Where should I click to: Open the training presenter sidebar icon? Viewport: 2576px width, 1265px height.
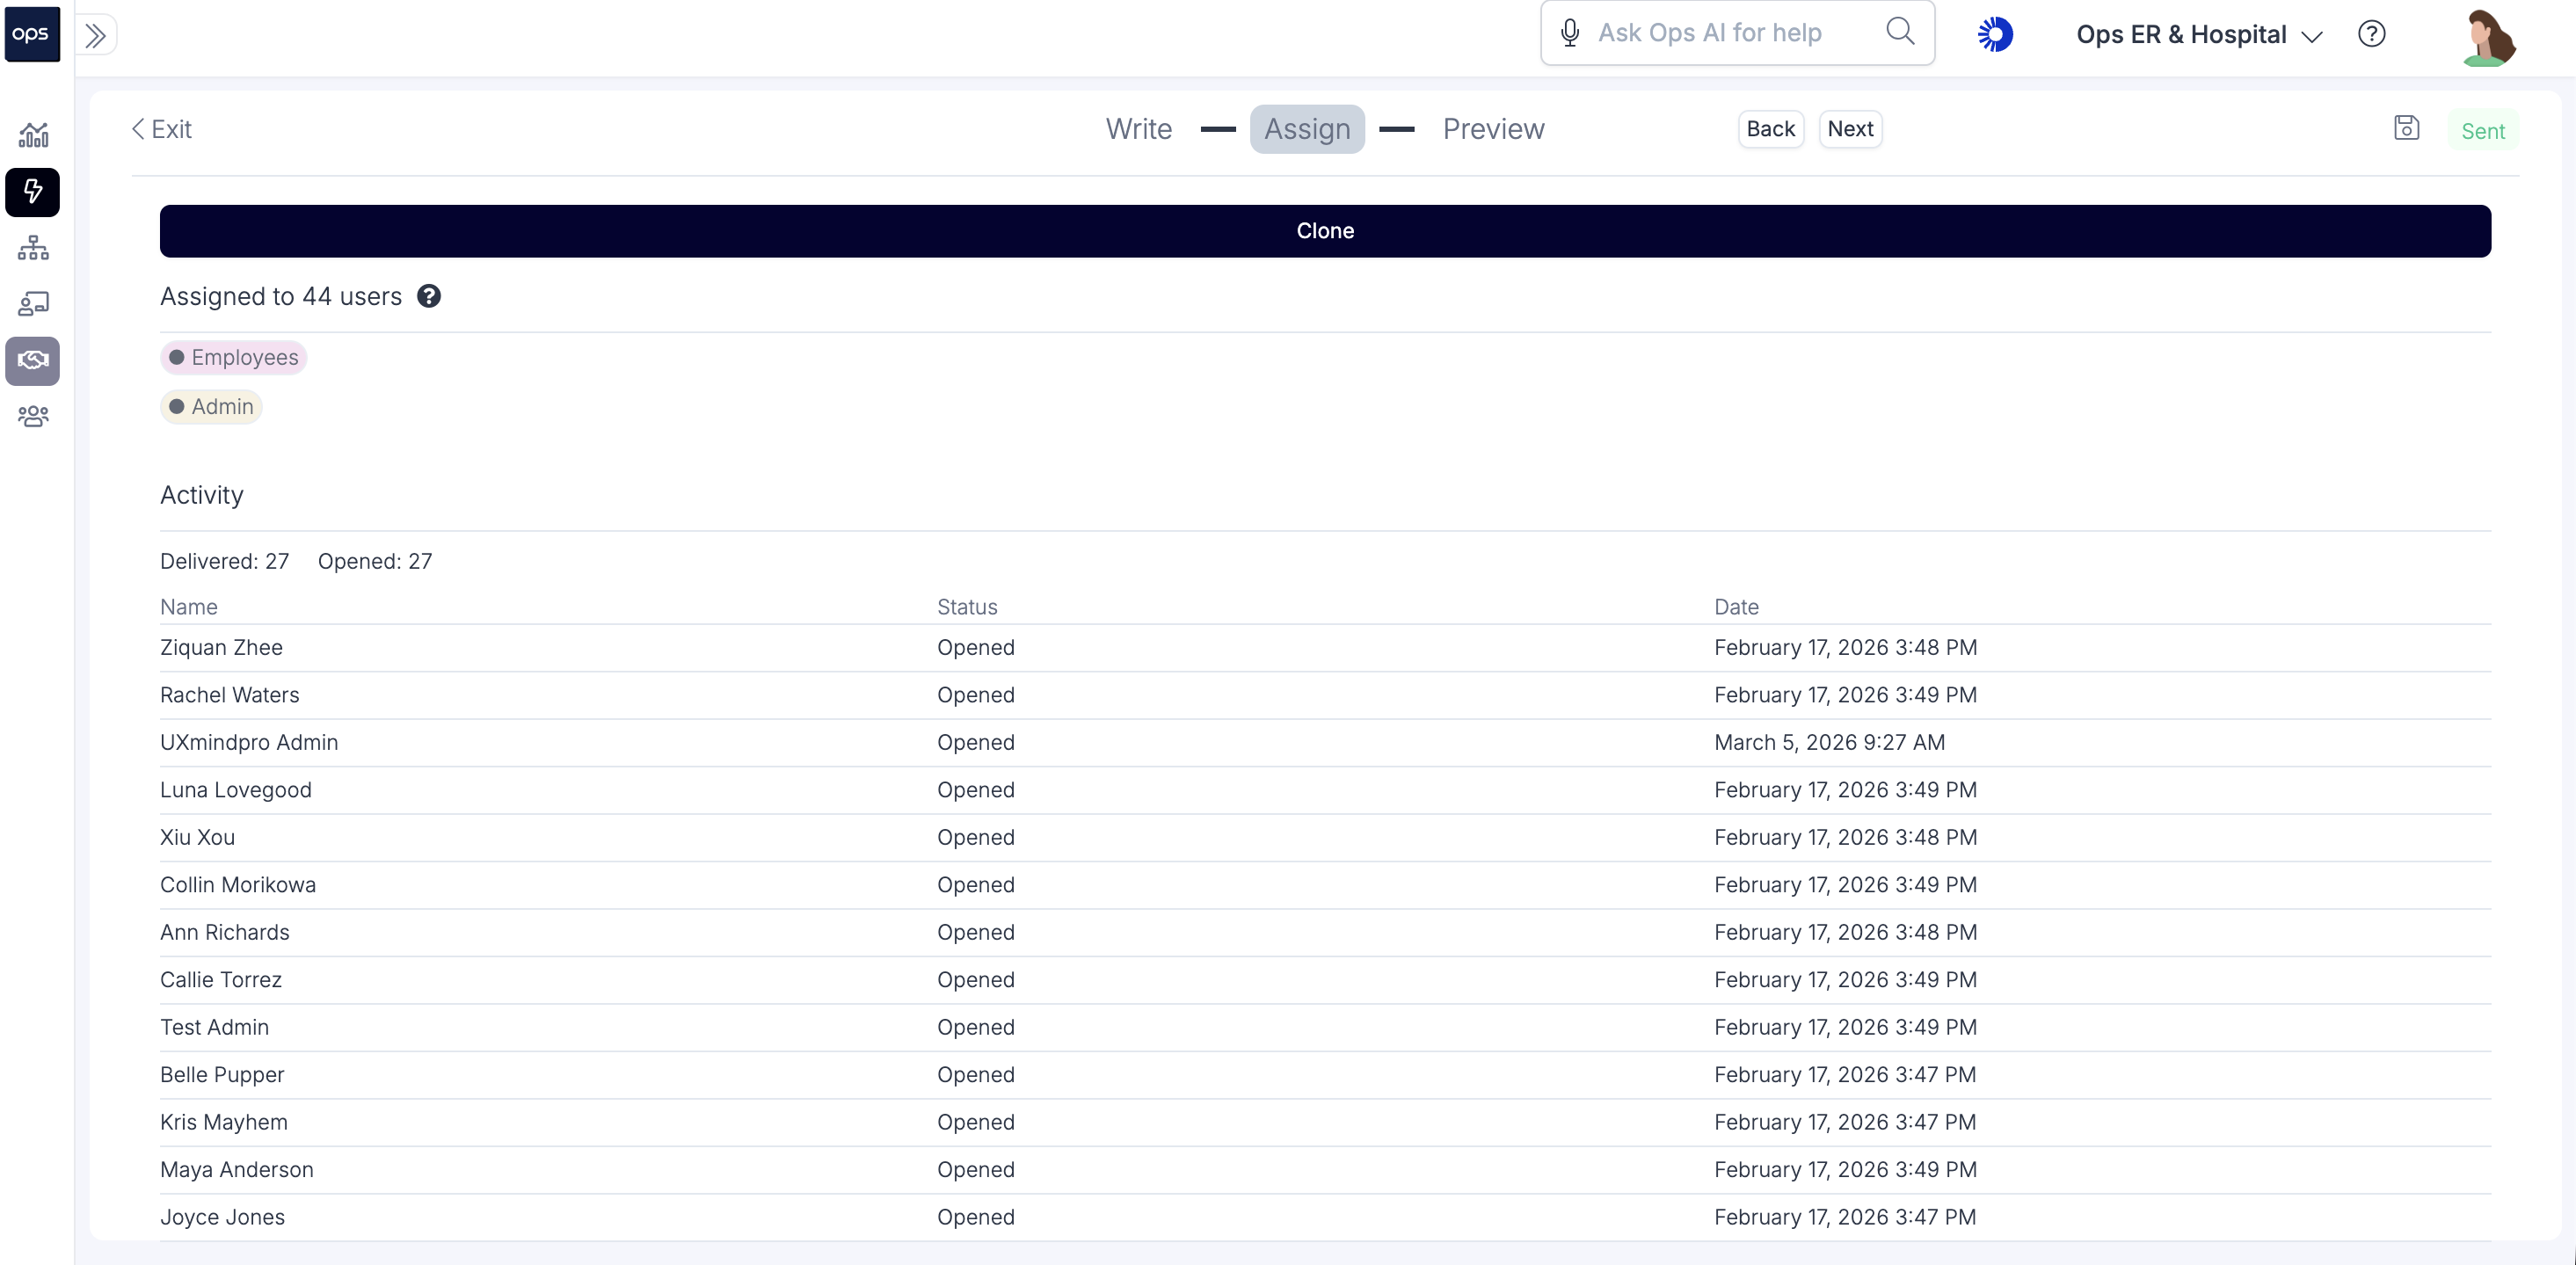pyautogui.click(x=33, y=304)
